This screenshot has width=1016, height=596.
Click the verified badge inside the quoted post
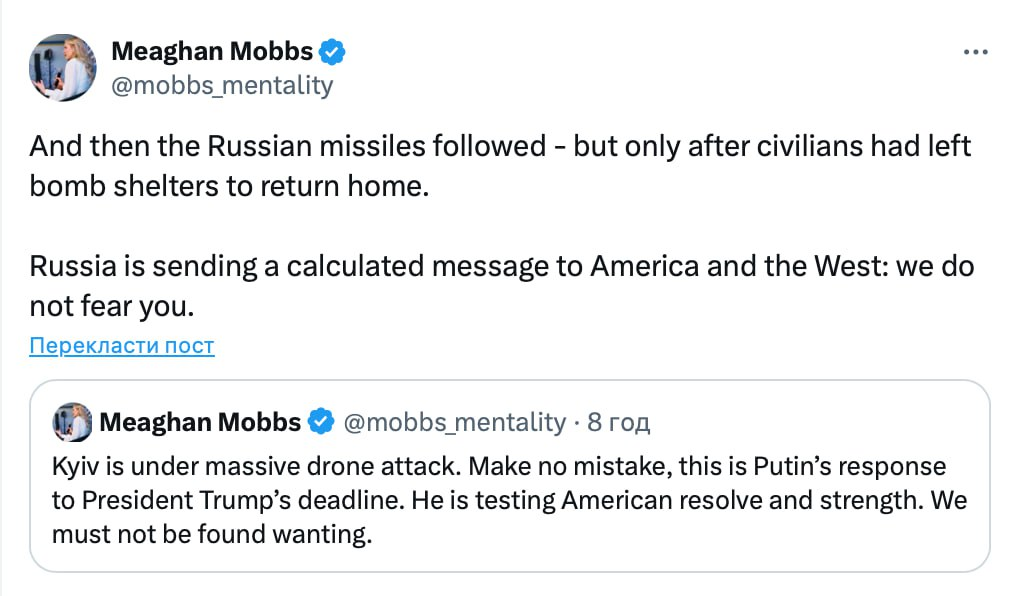pos(320,422)
